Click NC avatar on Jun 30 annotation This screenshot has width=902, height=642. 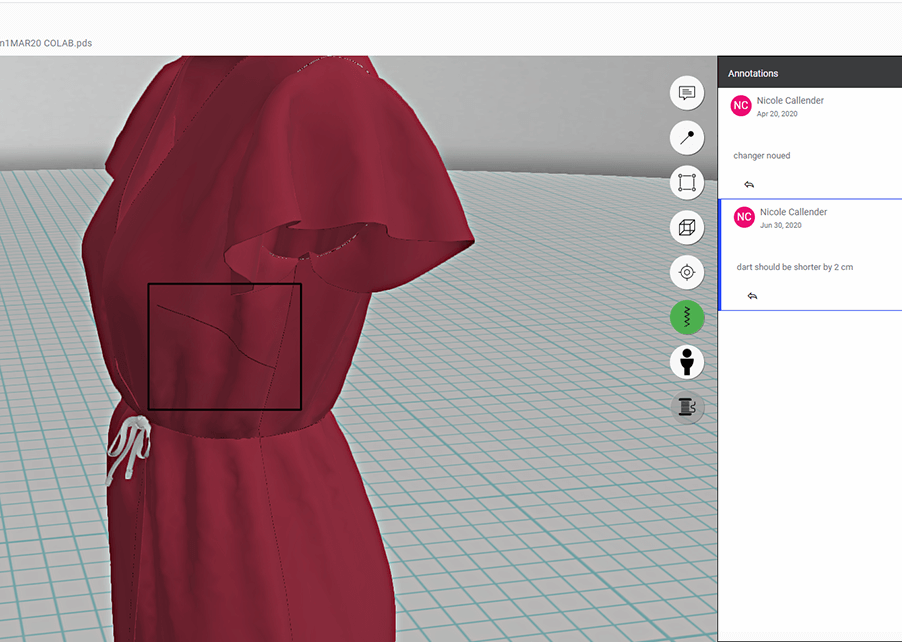(x=744, y=217)
